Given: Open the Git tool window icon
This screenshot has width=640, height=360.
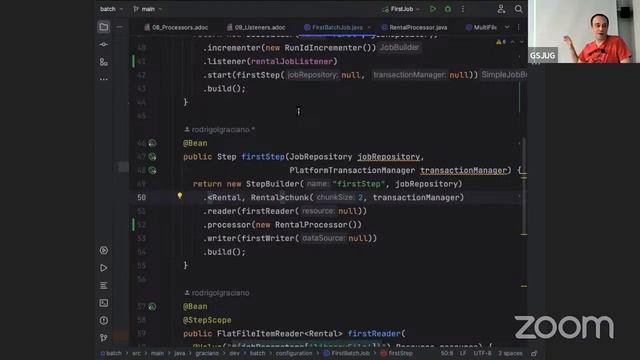Looking at the screenshot, I should tap(104, 338).
